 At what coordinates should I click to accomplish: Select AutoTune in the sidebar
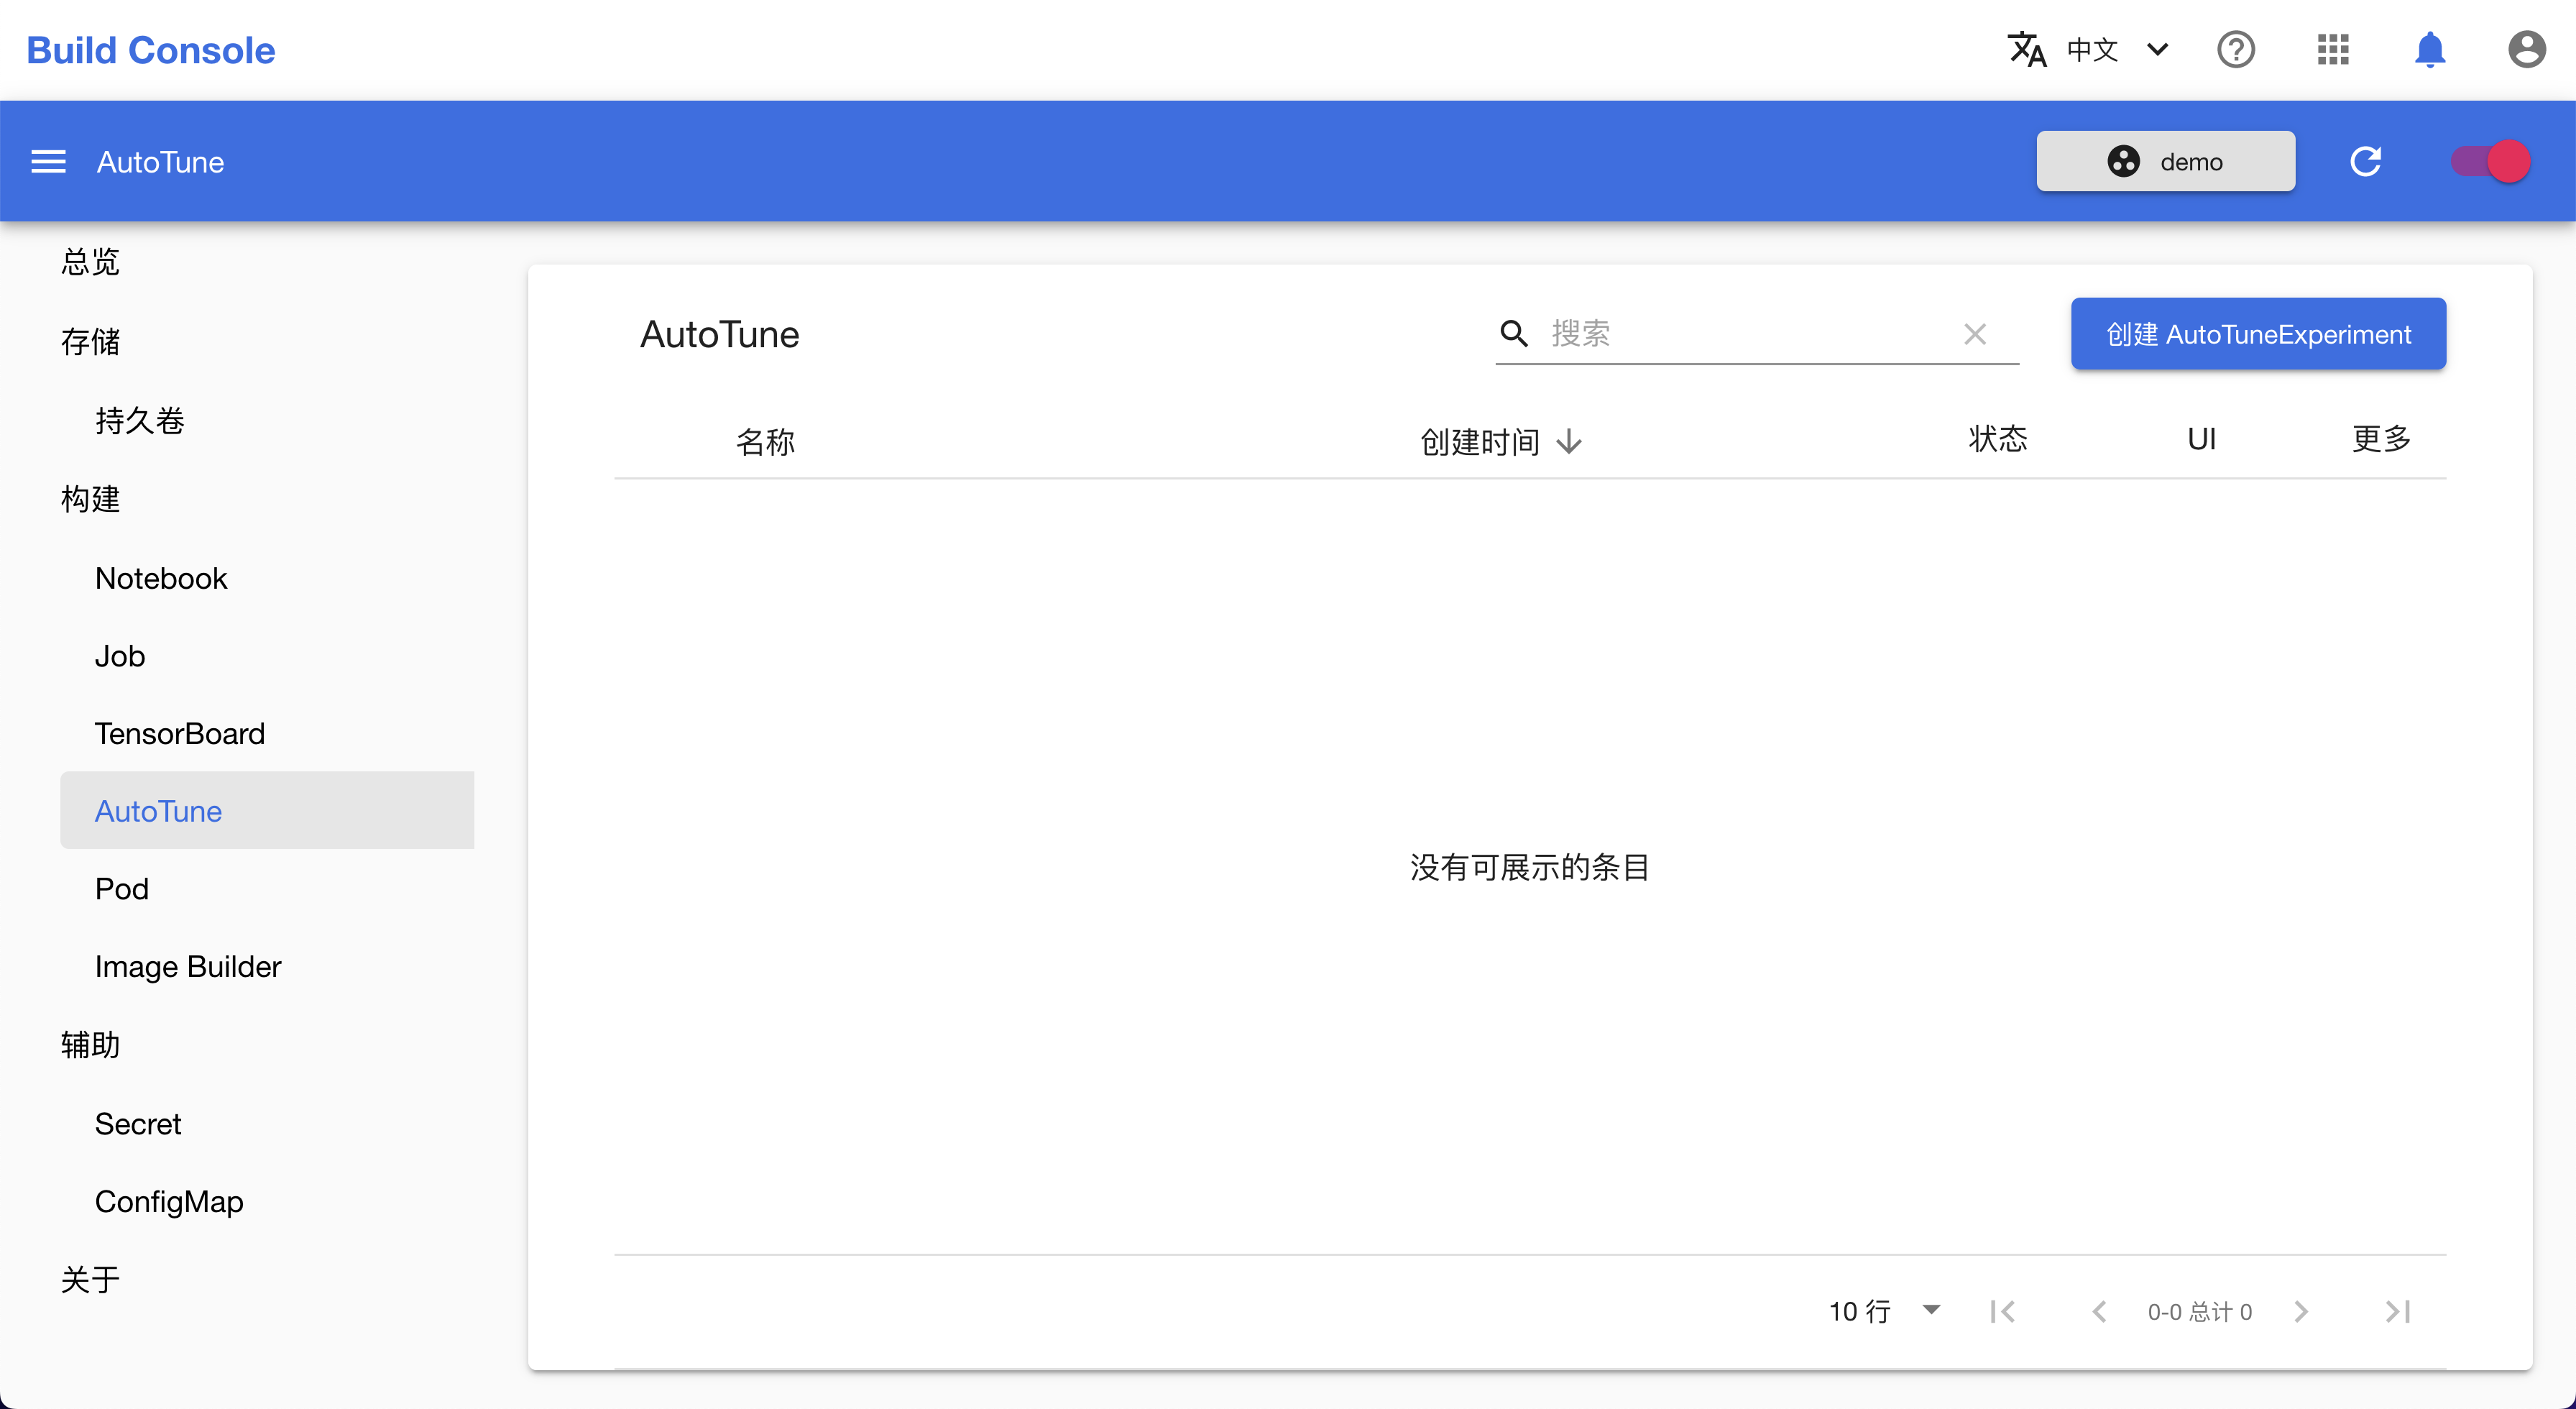coord(267,811)
